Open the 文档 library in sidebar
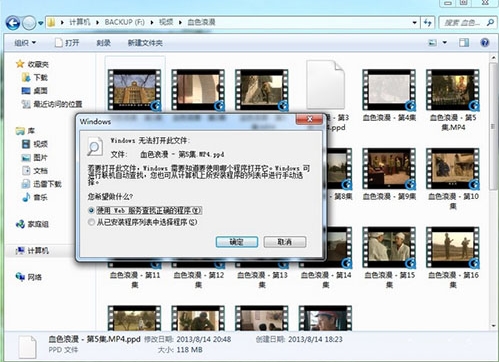The image size is (499, 362). tap(35, 171)
